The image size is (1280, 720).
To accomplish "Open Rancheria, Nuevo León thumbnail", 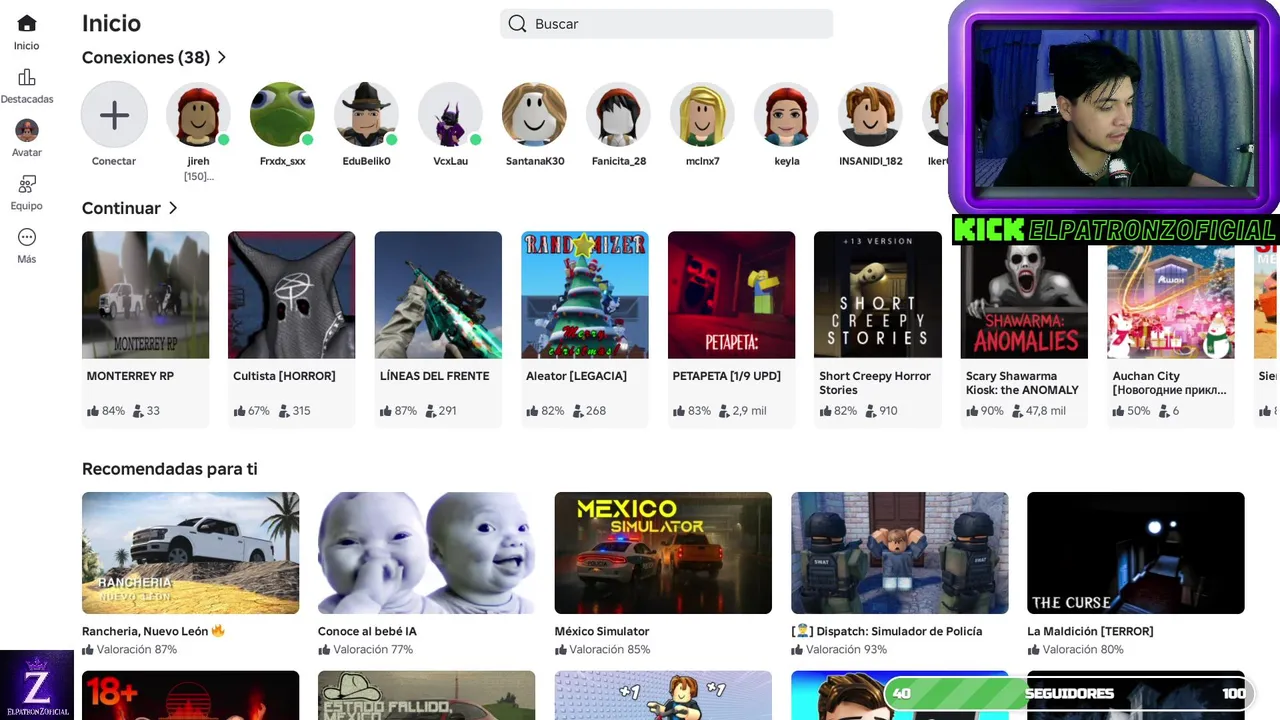I will coord(190,553).
